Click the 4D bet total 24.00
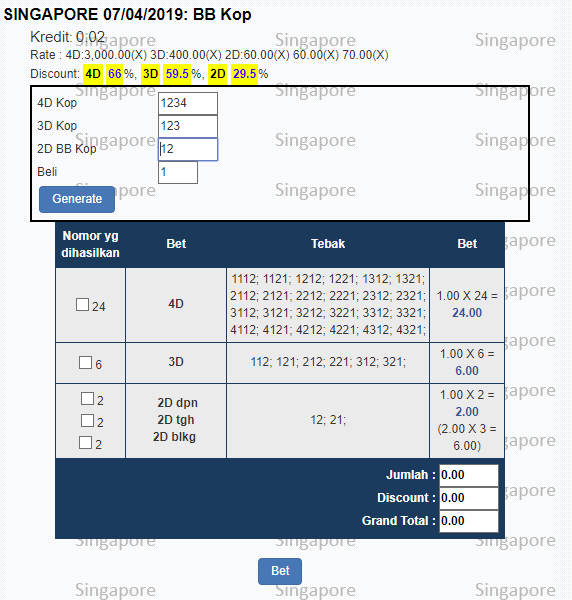The image size is (572, 600). pyautogui.click(x=467, y=313)
